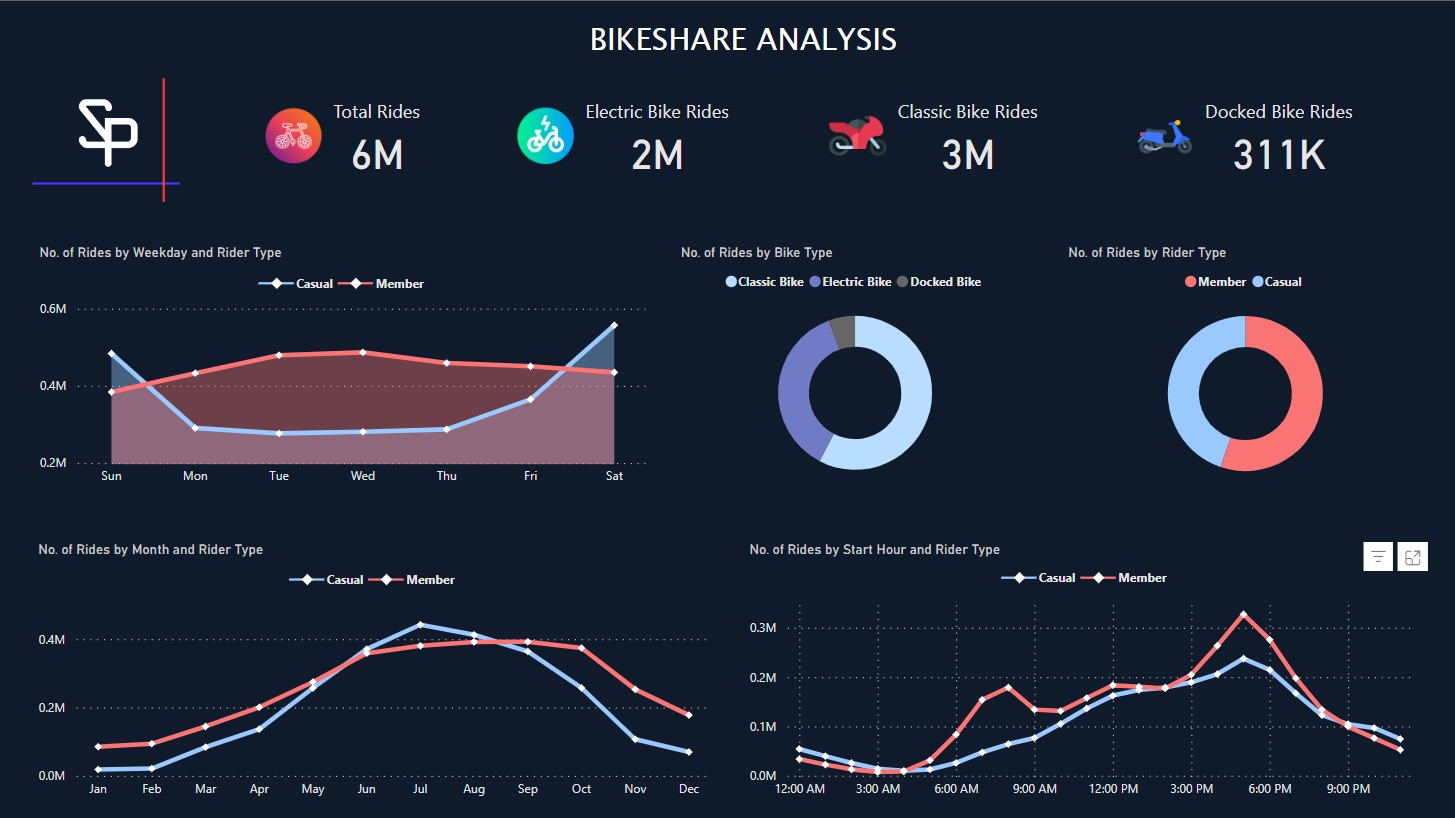Click the Total Rides 6M card value

[377, 155]
